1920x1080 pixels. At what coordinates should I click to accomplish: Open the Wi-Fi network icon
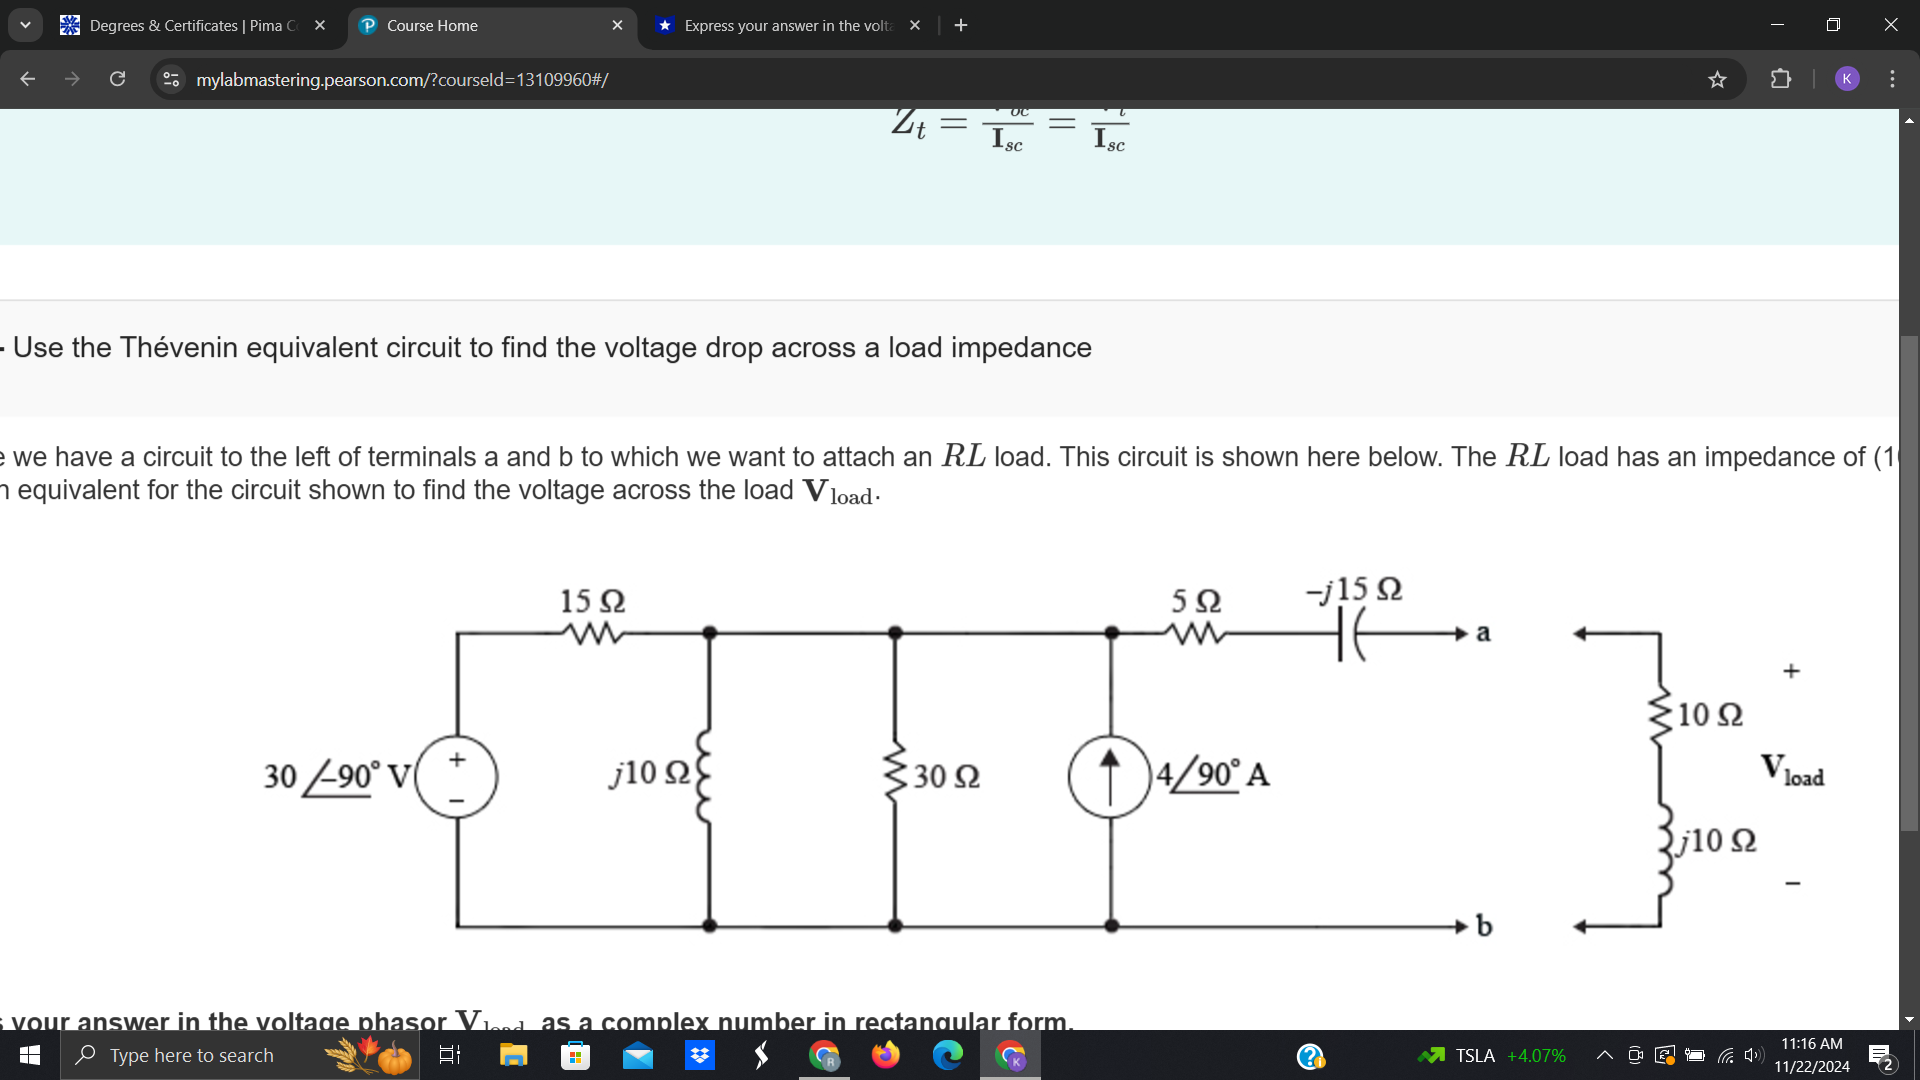click(x=1725, y=1055)
